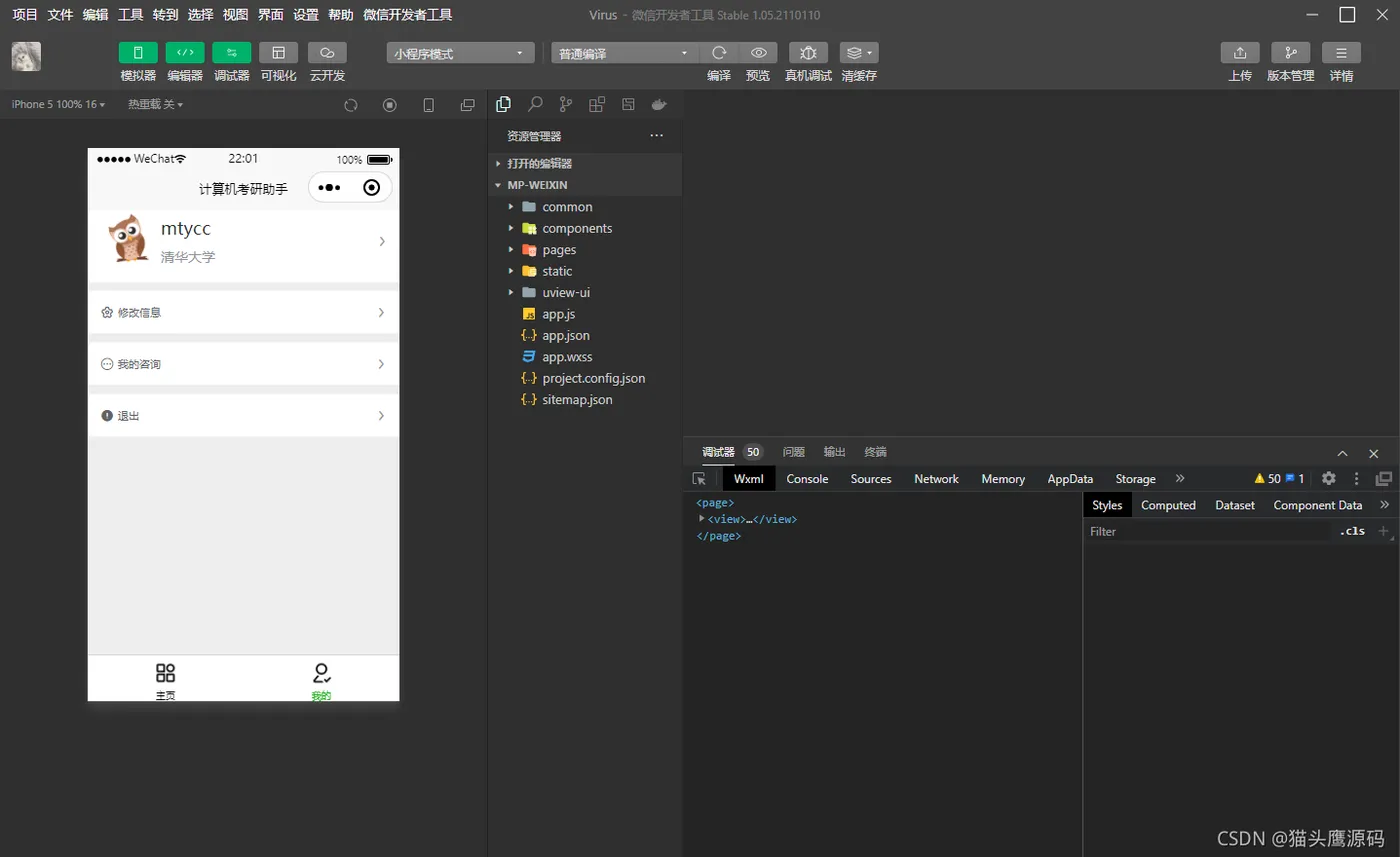1400x857 pixels.
Task: Open project.config.json file
Action: 585,378
